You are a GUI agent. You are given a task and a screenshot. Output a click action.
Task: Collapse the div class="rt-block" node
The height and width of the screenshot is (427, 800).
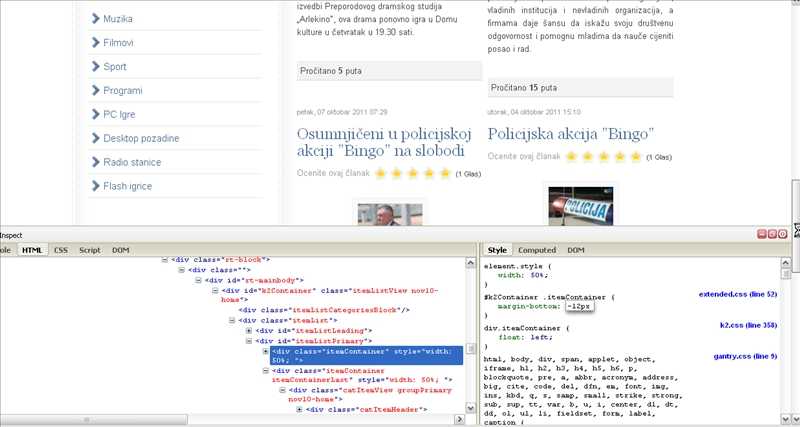pyautogui.click(x=164, y=260)
